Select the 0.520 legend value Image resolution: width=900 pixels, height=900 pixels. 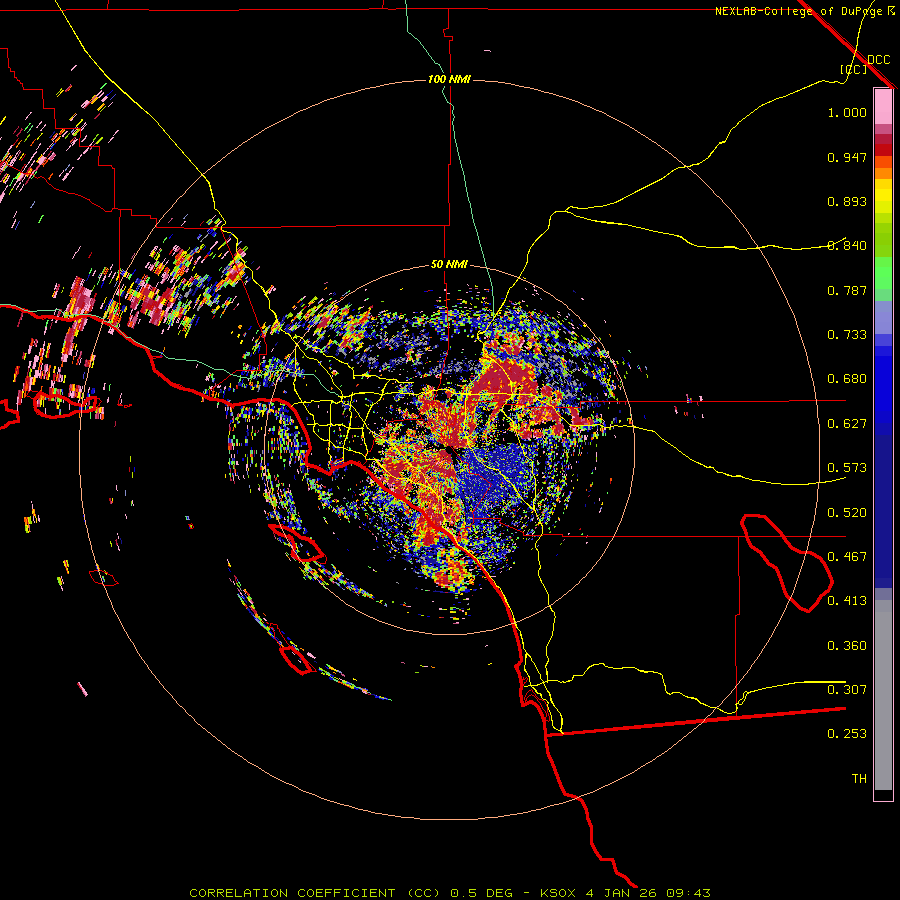(847, 513)
